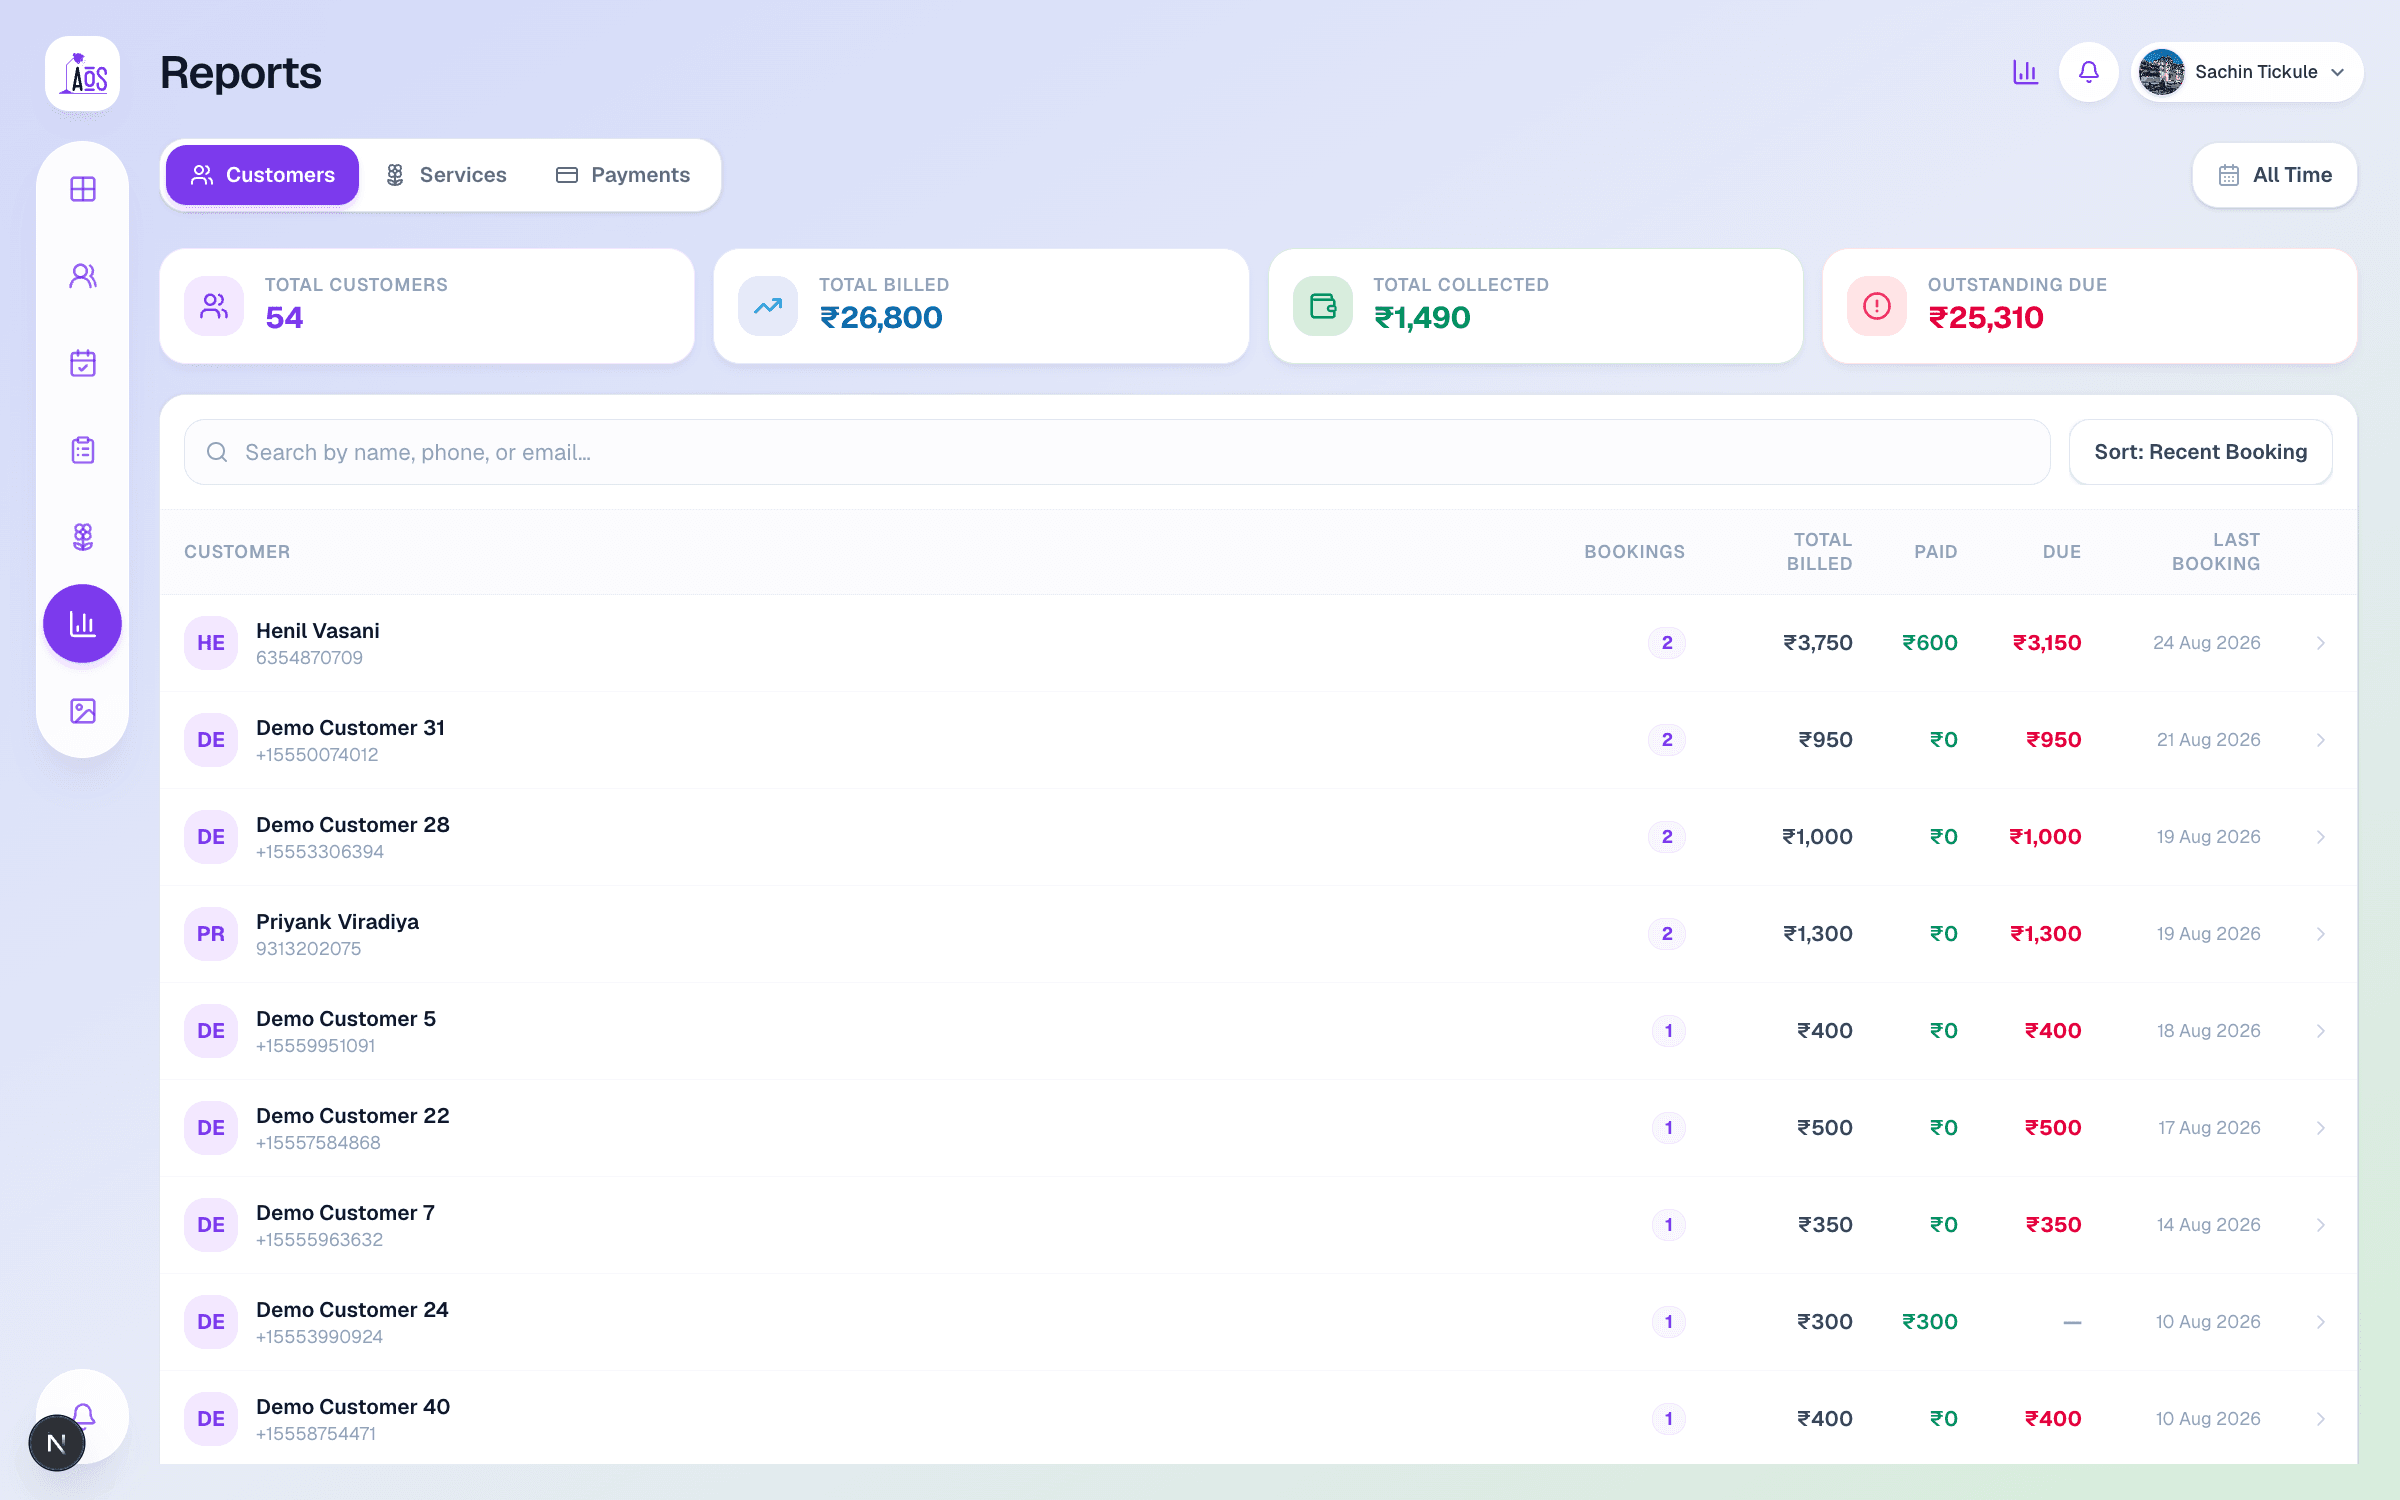Expand Demo Customer 24 row chevron
Screen dimensions: 2400x1500
2321,1322
